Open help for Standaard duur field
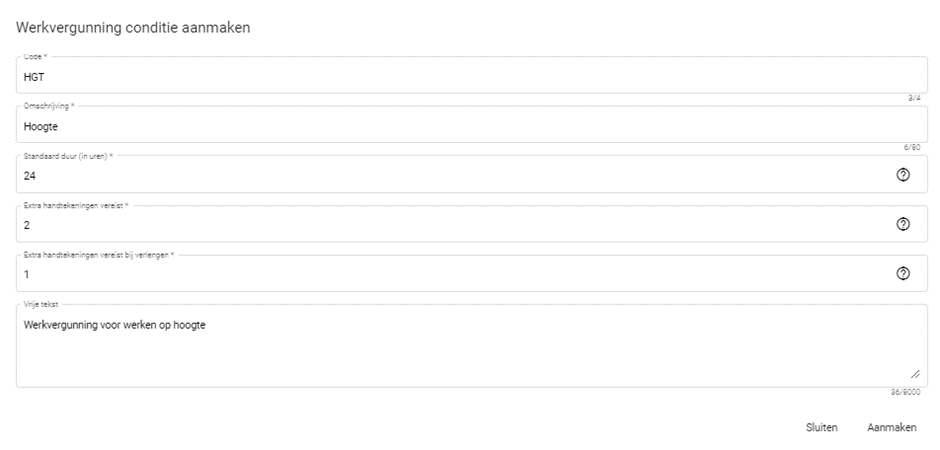Viewport: 940px width, 450px height. click(x=903, y=175)
